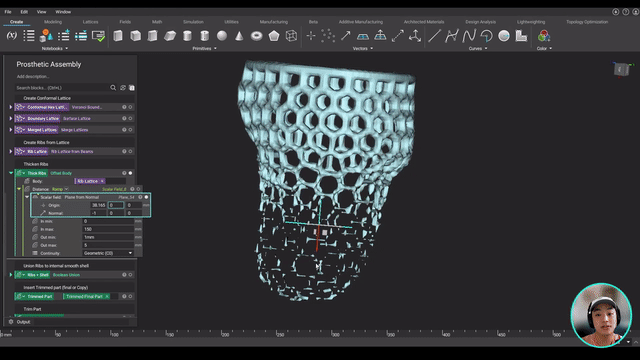The image size is (640, 360).
Task: Open the Edit menu
Action: pyautogui.click(x=24, y=12)
